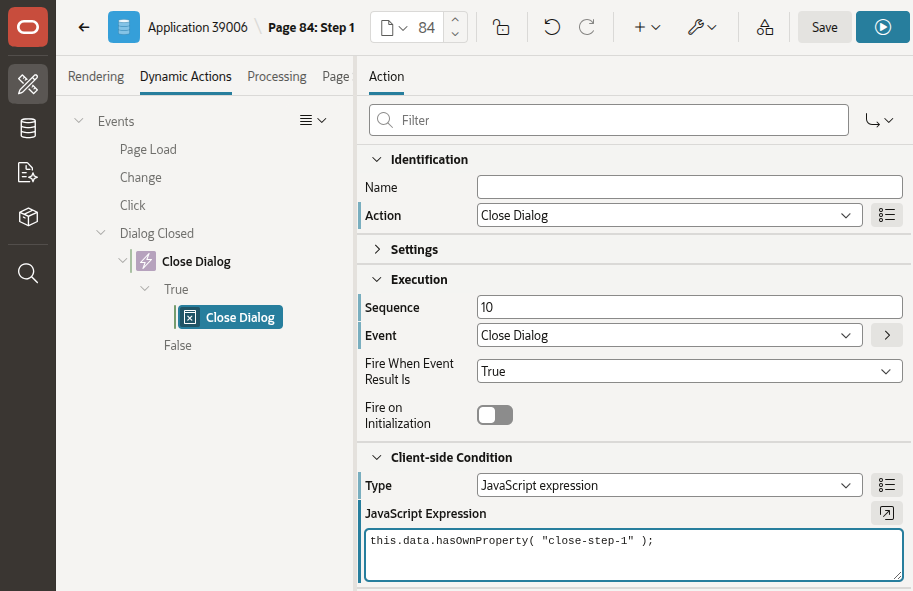The image size is (913, 591).
Task: Select Click event node
Action: pos(132,205)
